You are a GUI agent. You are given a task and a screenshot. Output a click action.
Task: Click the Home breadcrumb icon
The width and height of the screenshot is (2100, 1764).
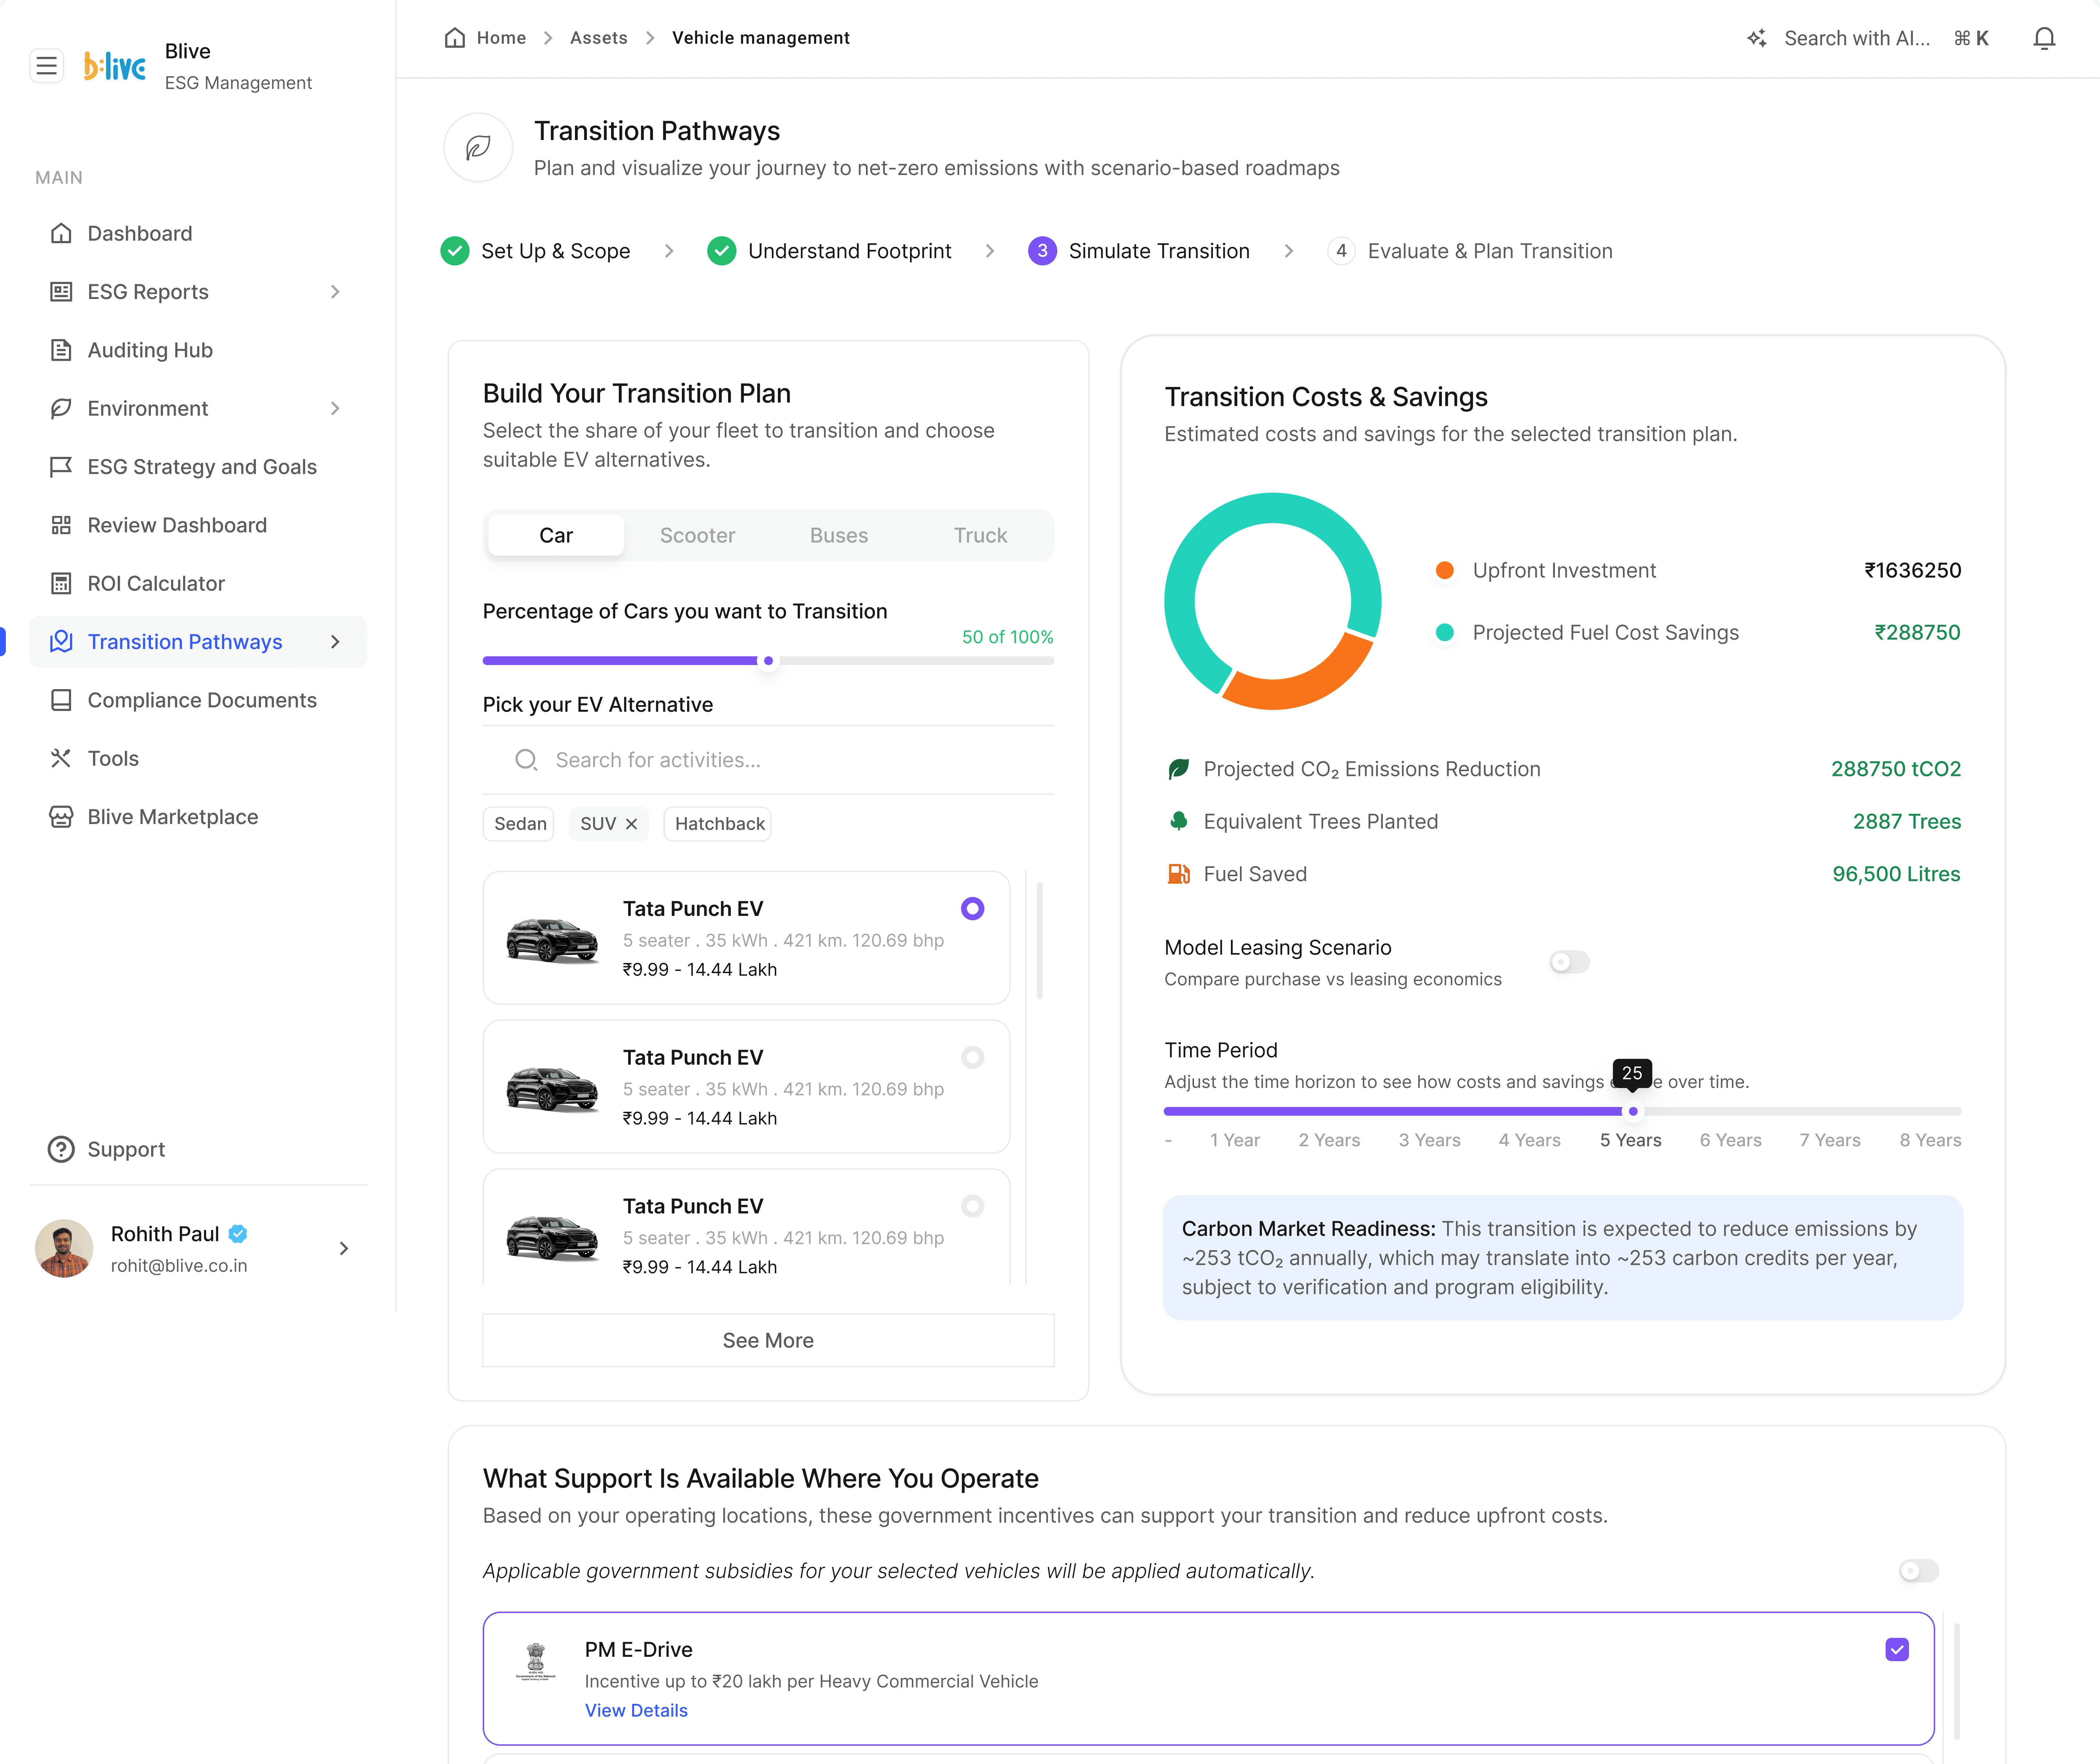[x=455, y=38]
